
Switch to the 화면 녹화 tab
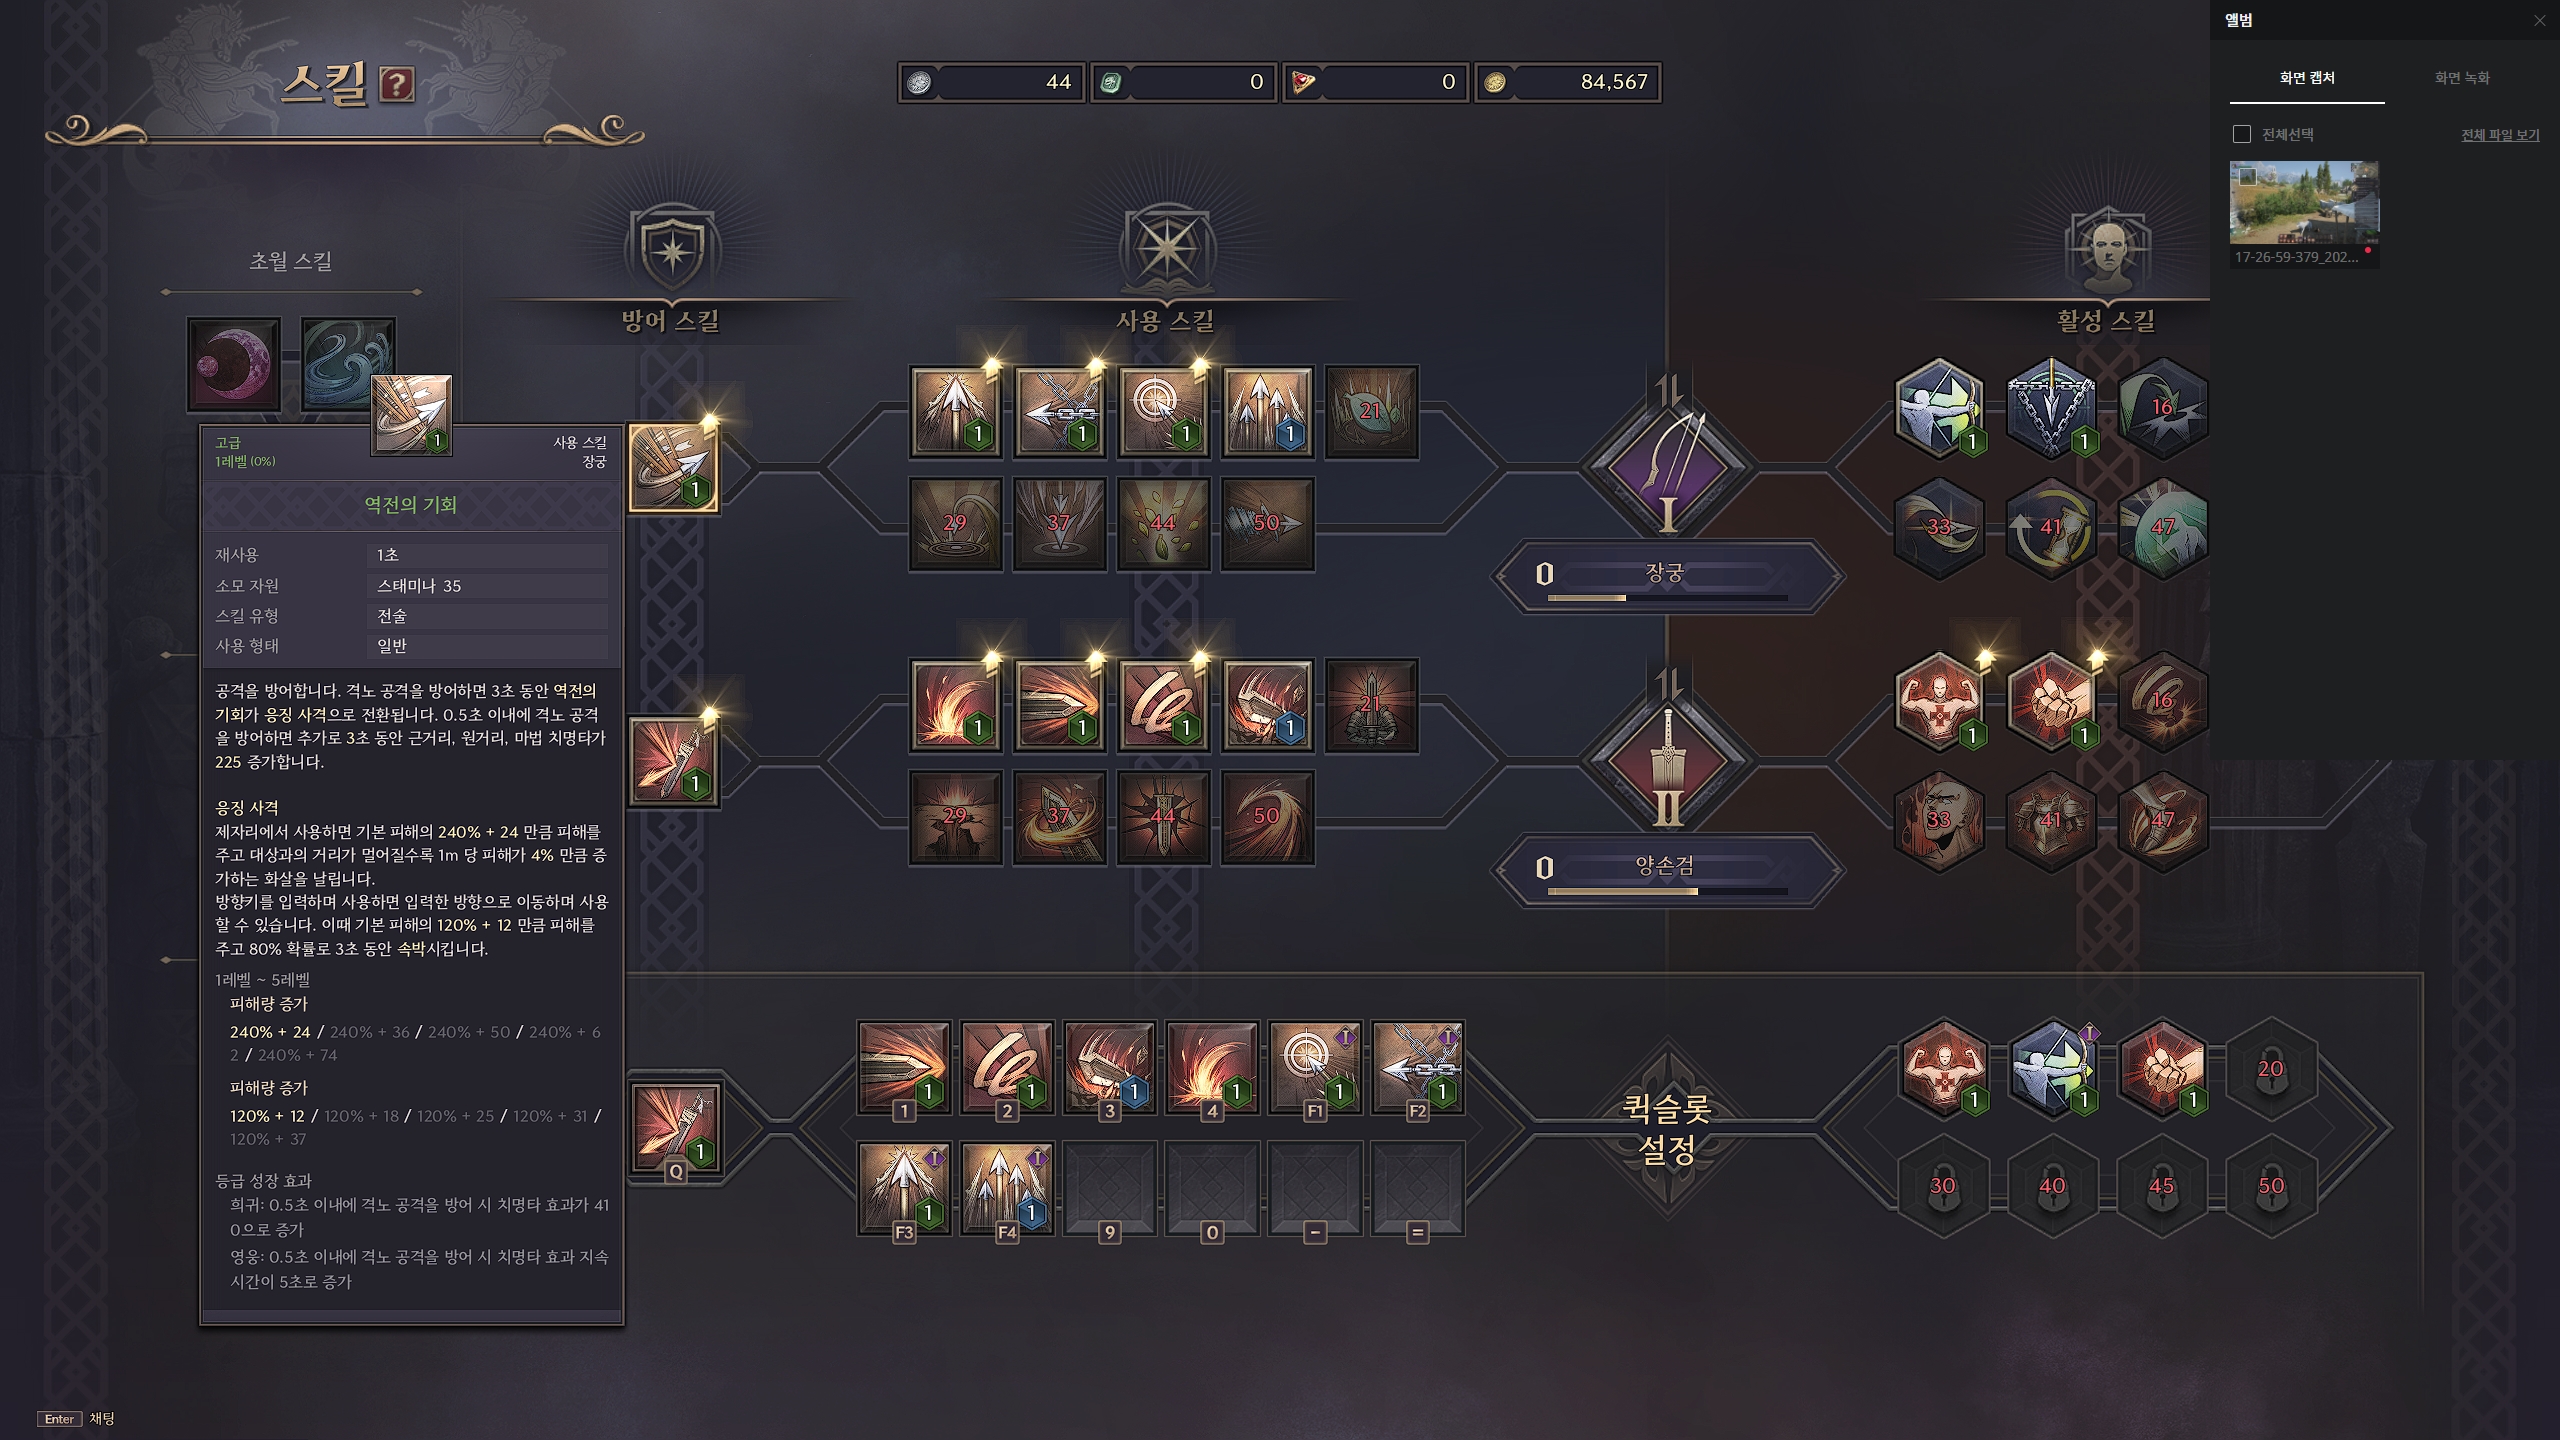[x=2462, y=78]
